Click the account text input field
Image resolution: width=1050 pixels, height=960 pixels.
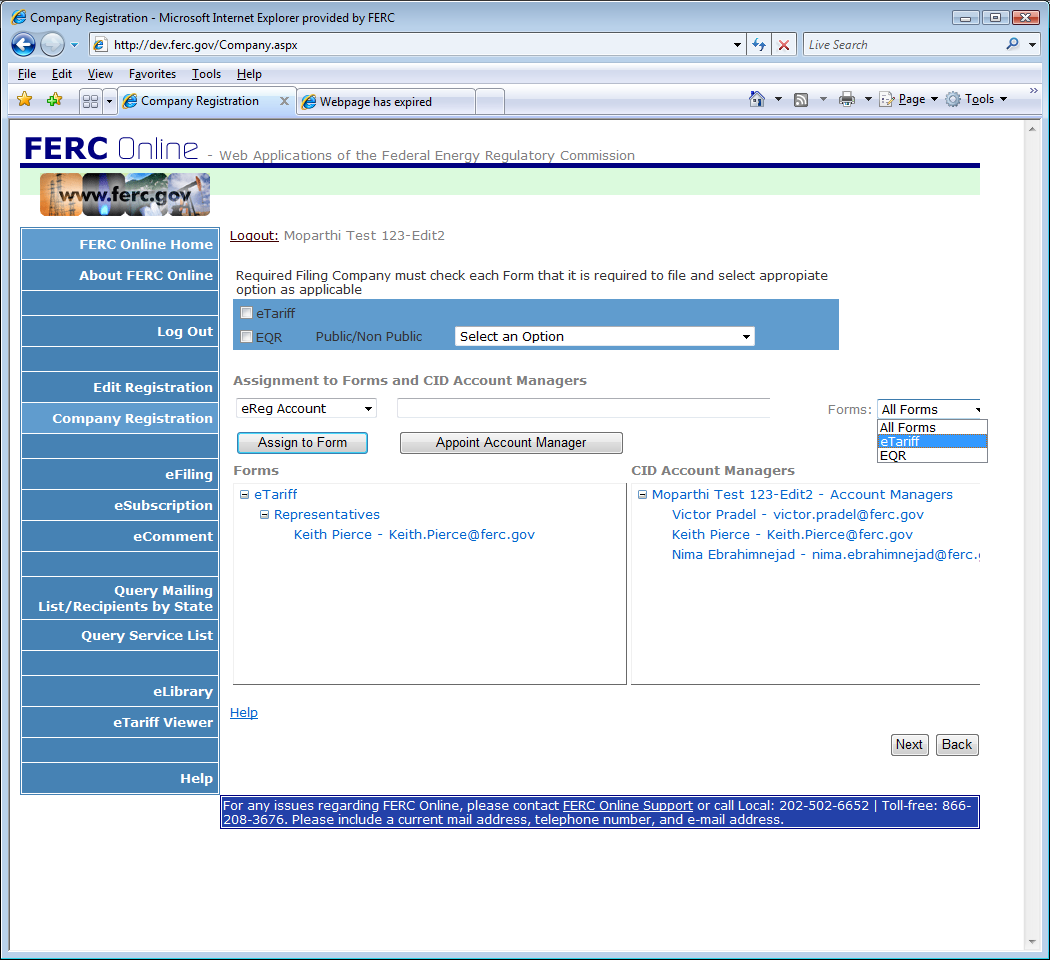click(x=583, y=408)
